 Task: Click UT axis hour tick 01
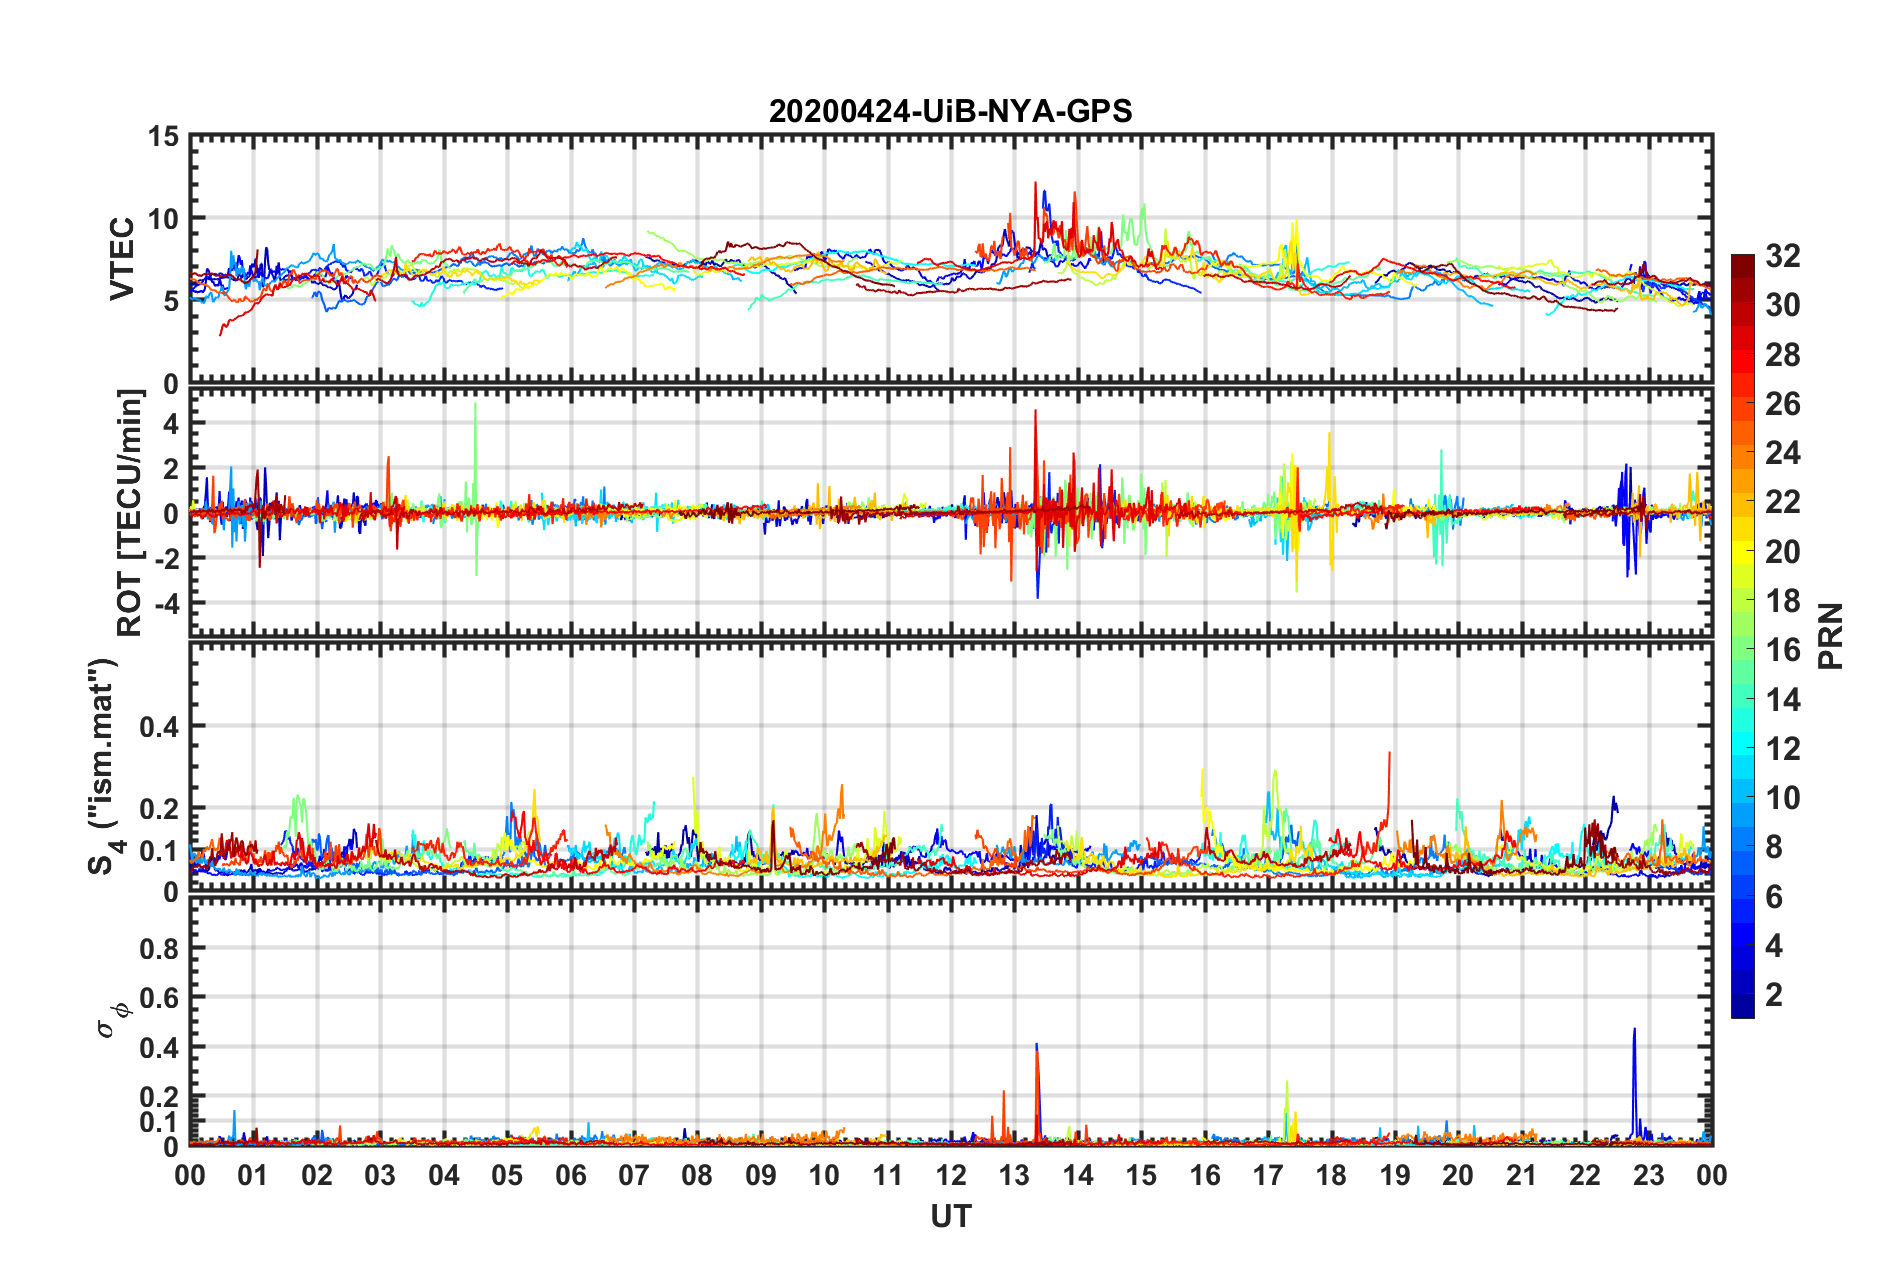click(253, 1175)
